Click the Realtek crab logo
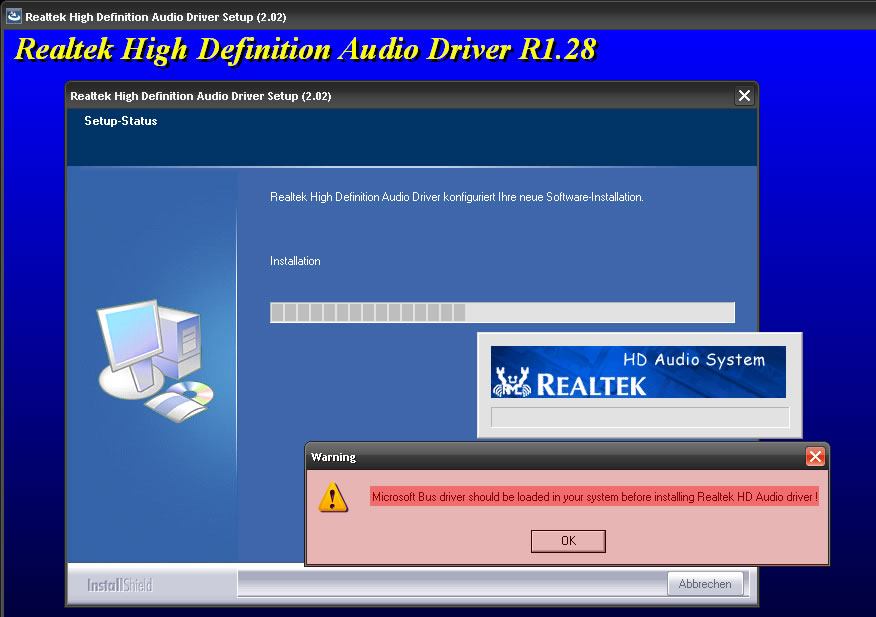The height and width of the screenshot is (617, 876). pyautogui.click(x=513, y=382)
